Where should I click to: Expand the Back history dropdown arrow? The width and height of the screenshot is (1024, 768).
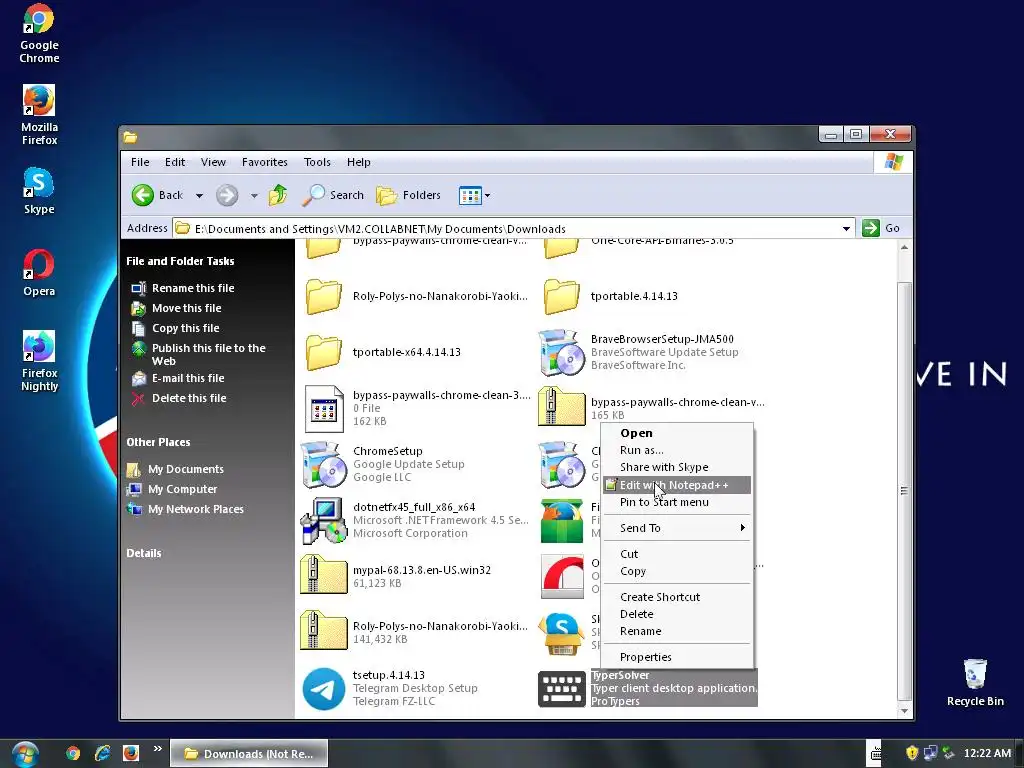199,195
